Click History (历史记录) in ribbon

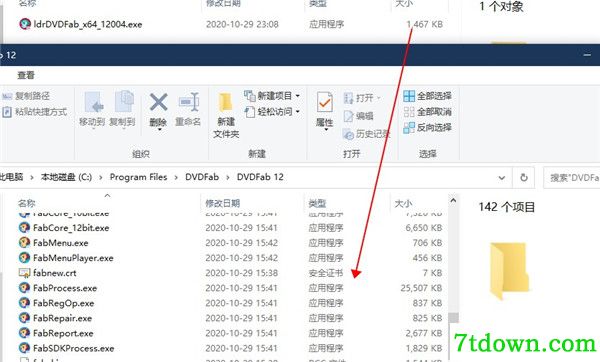click(366, 134)
